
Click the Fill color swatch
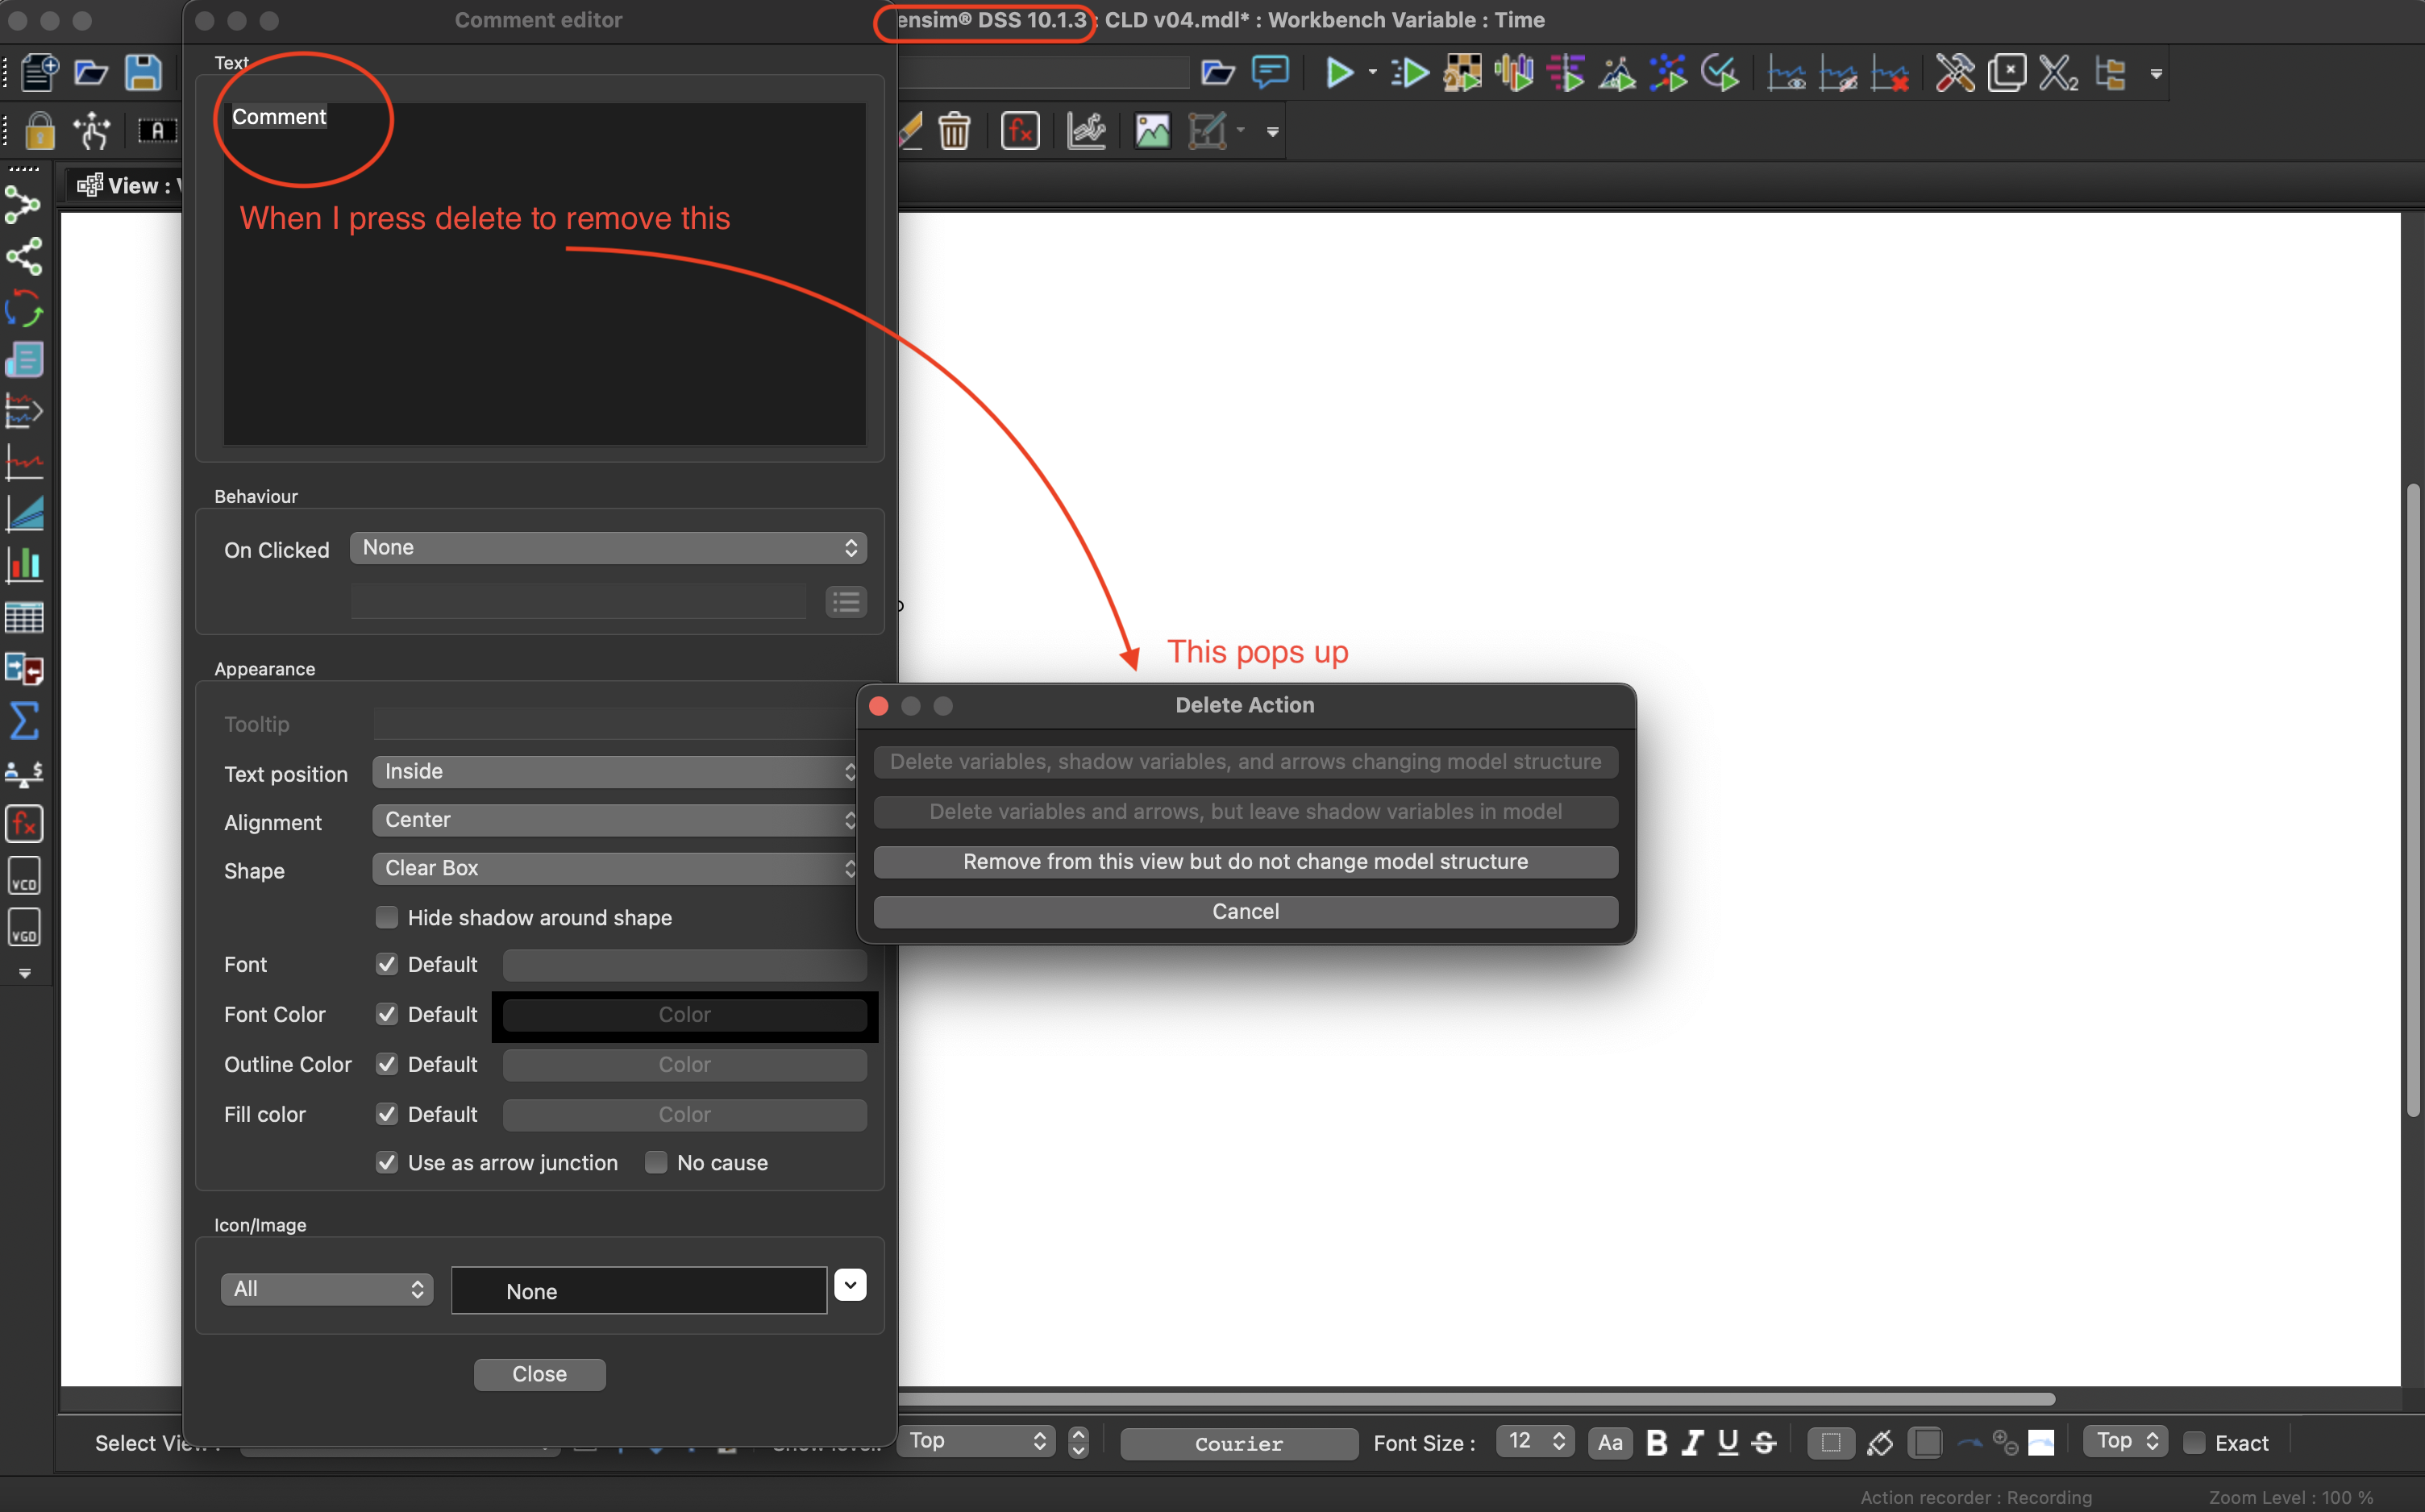pos(684,1114)
